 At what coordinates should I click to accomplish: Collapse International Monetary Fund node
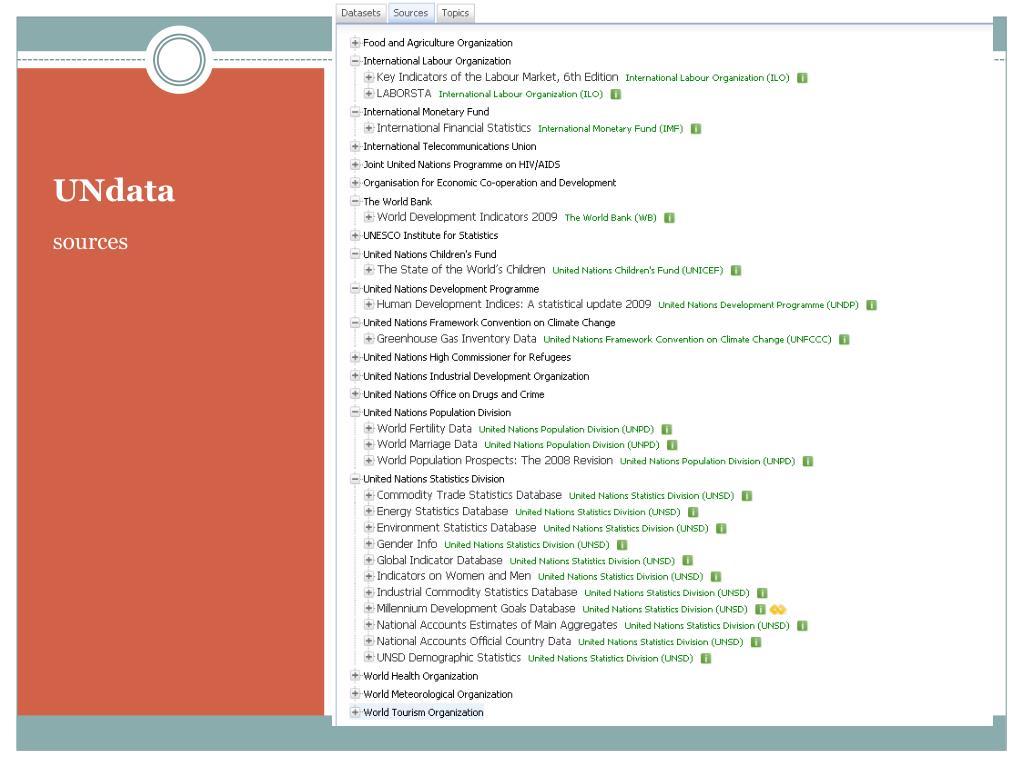tap(355, 112)
